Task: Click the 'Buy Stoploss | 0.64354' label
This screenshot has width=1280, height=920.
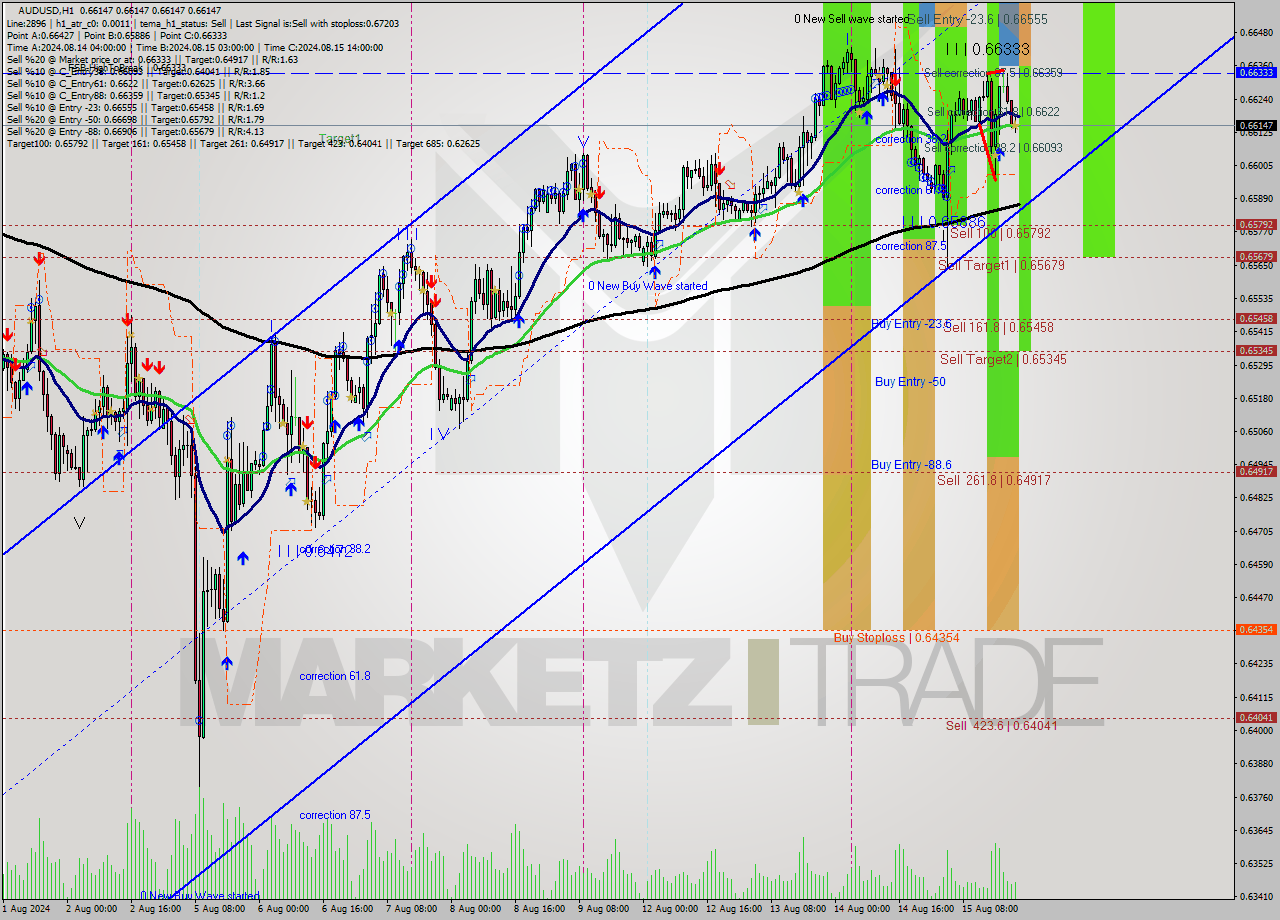Action: coord(897,638)
